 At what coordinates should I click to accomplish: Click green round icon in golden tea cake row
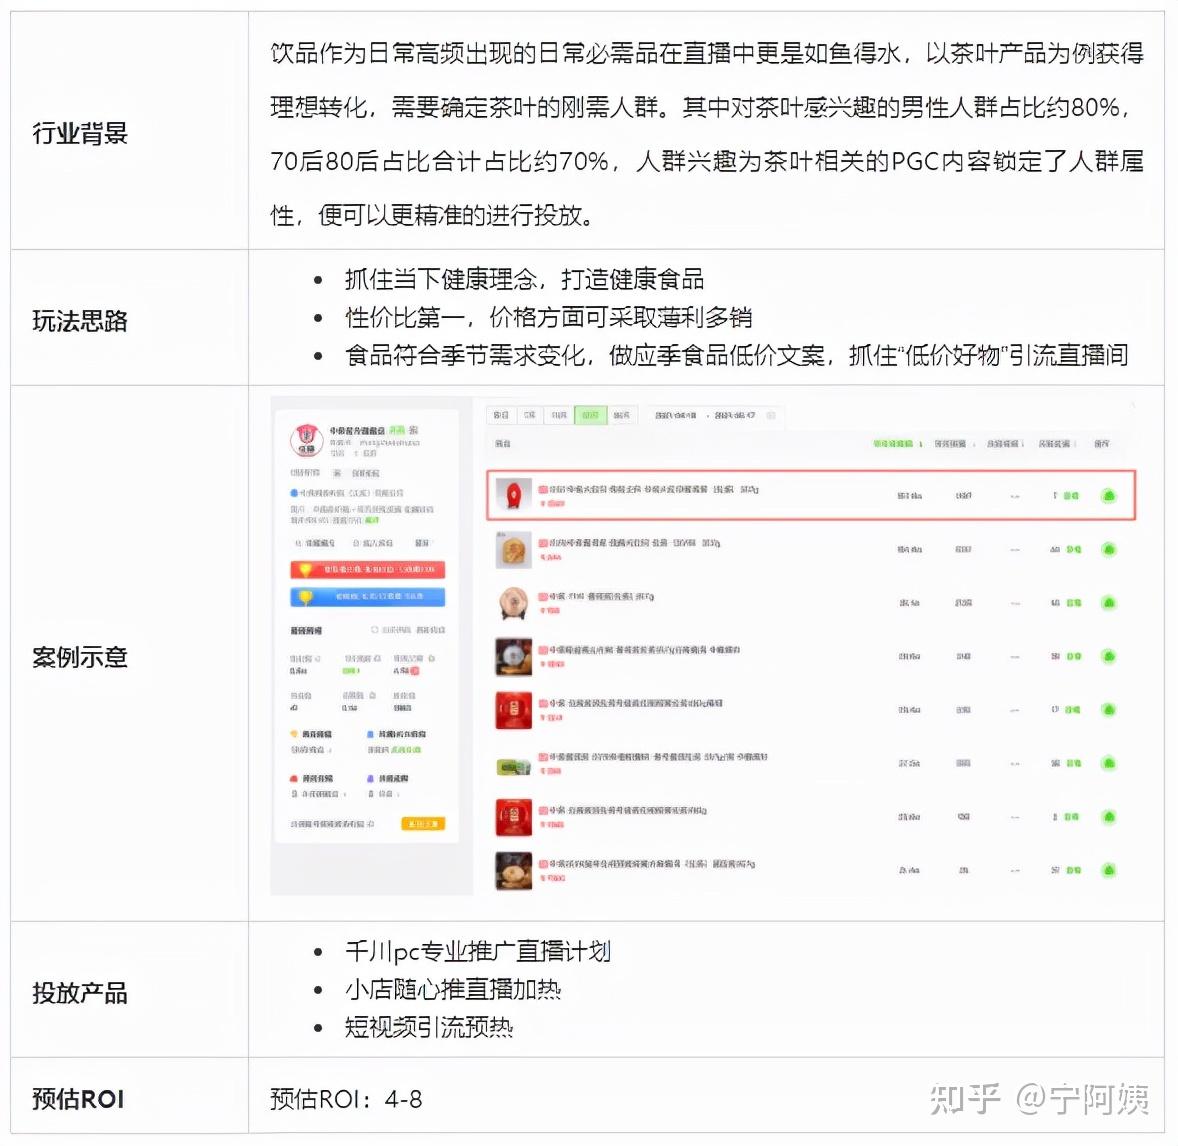(x=1108, y=549)
